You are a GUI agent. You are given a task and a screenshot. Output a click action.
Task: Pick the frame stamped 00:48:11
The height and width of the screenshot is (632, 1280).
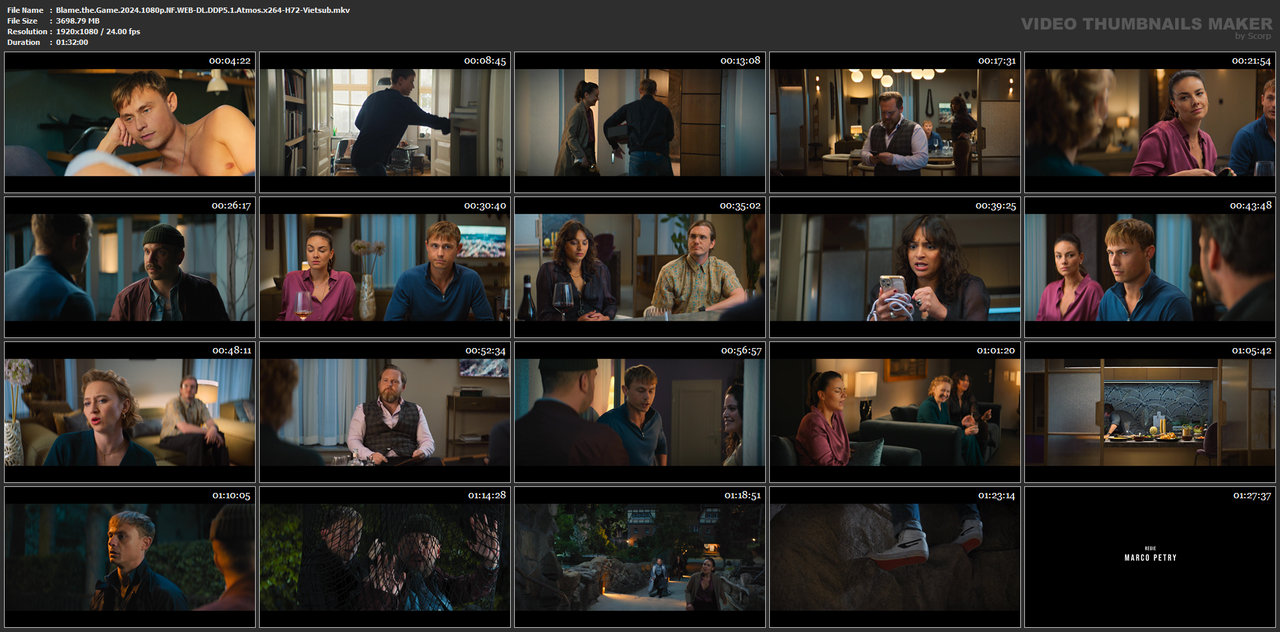[x=130, y=412]
